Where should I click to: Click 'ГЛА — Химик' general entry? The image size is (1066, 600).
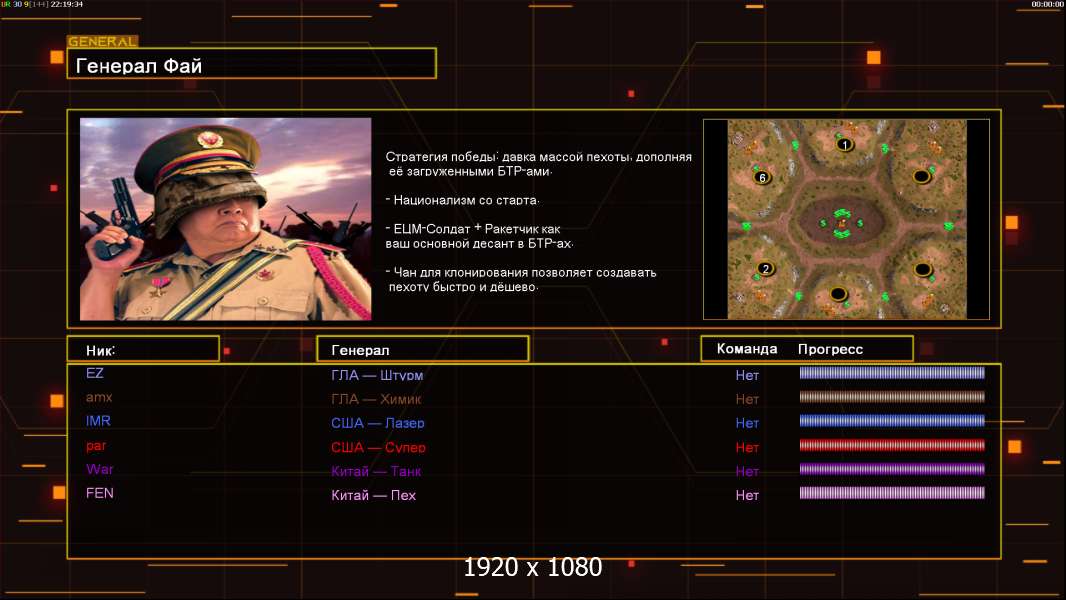[x=376, y=399]
